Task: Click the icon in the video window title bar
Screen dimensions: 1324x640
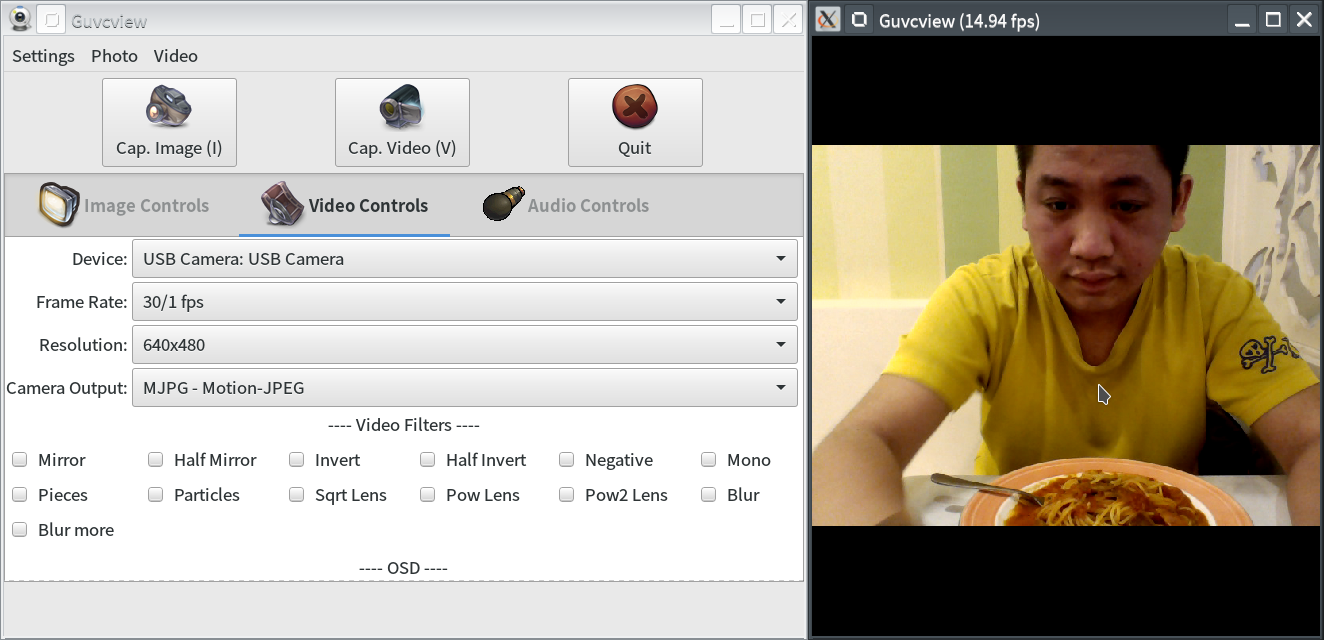Action: 826,18
